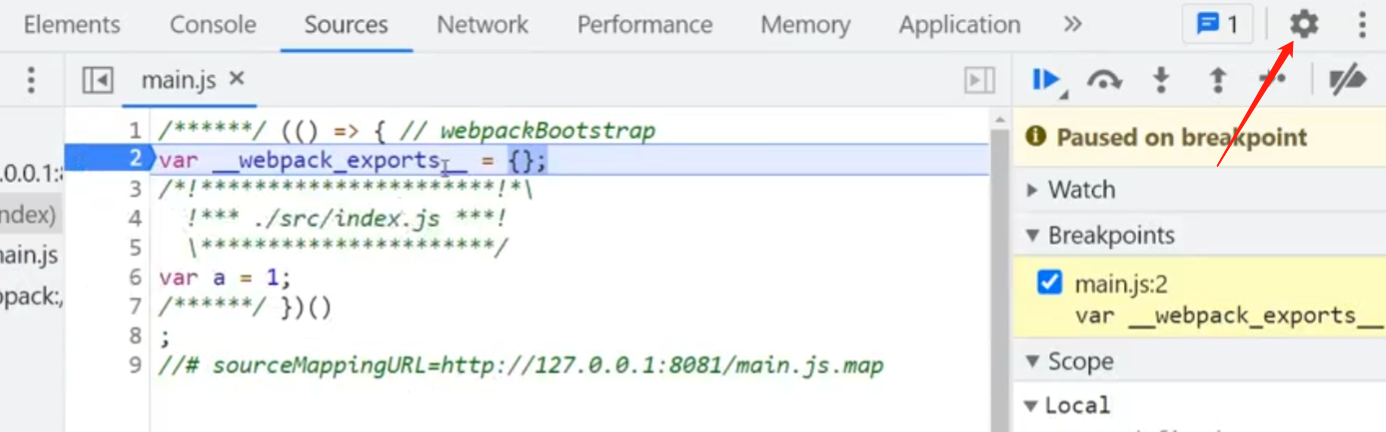Viewport: 1386px width, 432px height.
Task: Close the main.js file tab
Action: coord(237,78)
